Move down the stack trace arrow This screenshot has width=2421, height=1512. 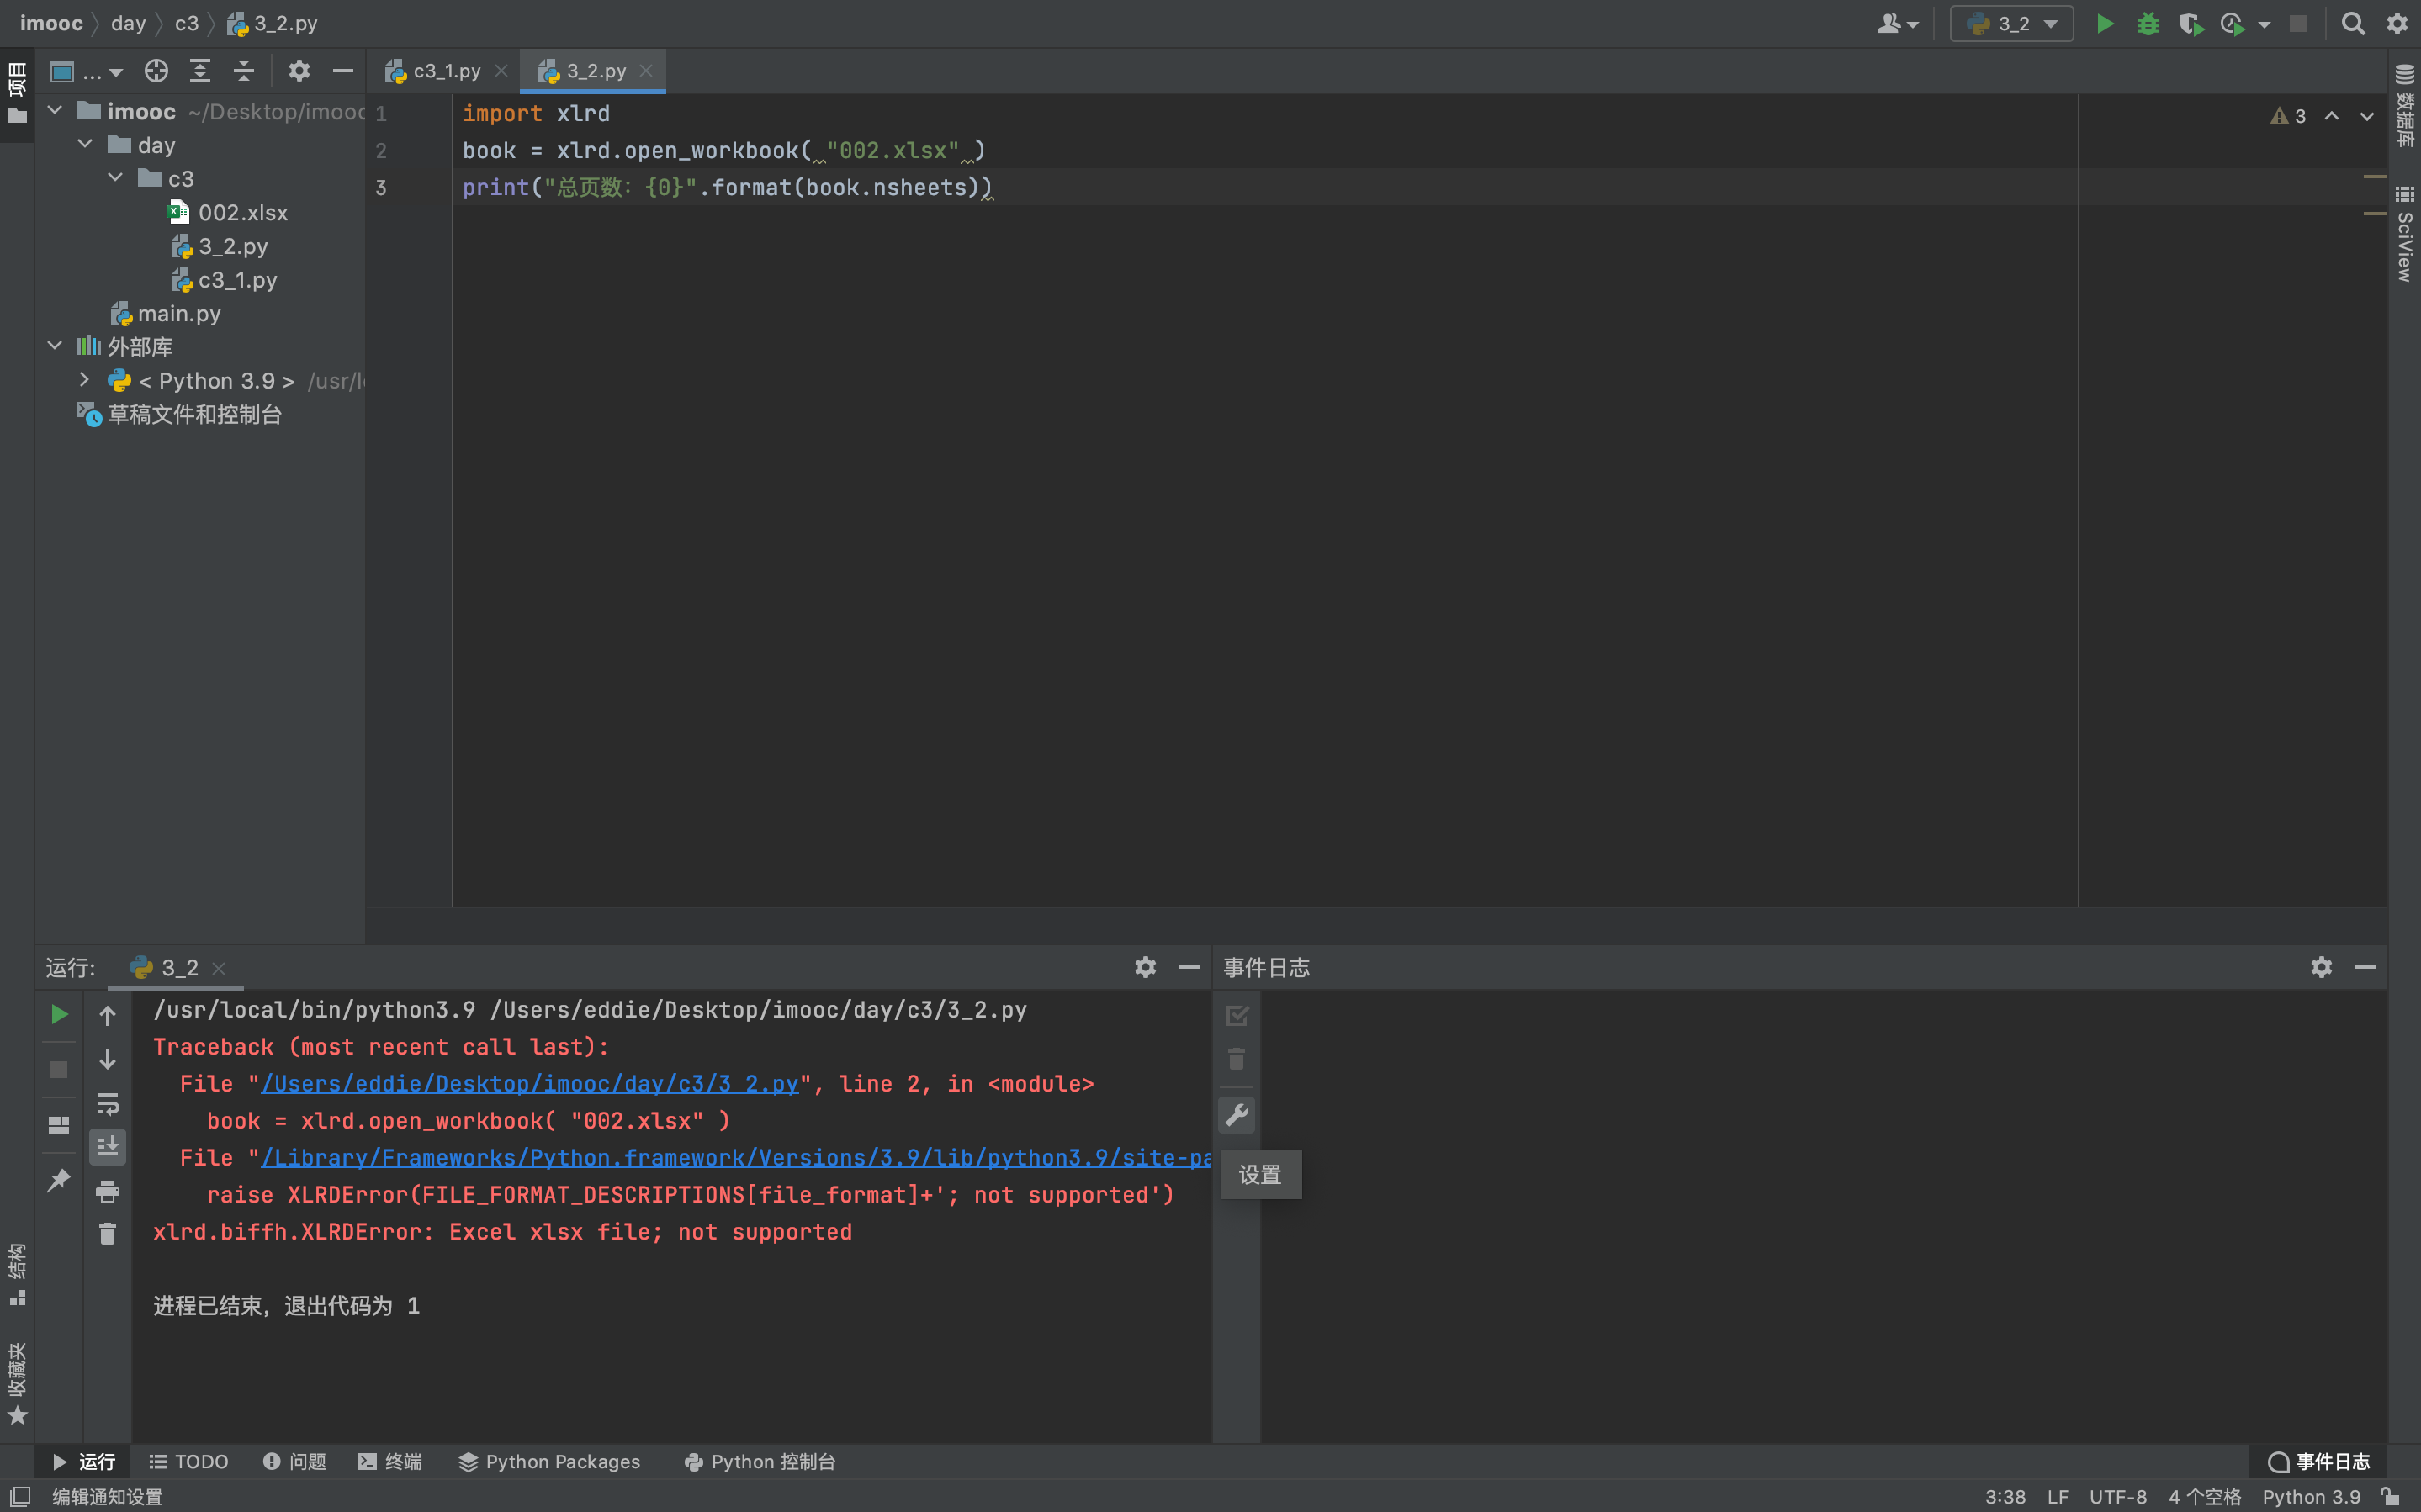[x=107, y=1059]
